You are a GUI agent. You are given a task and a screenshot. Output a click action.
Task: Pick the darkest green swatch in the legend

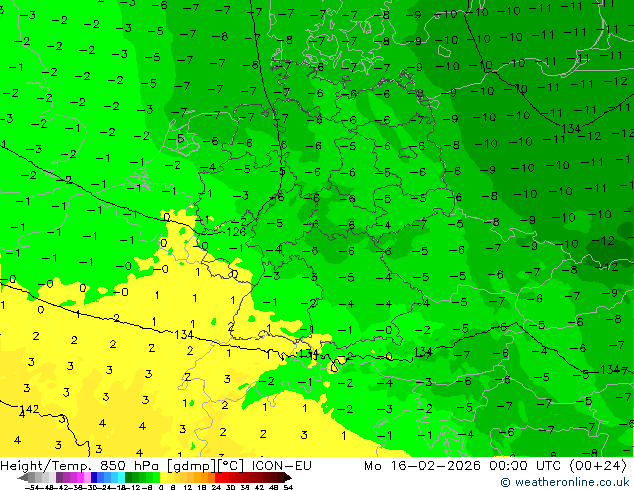[x=129, y=477]
